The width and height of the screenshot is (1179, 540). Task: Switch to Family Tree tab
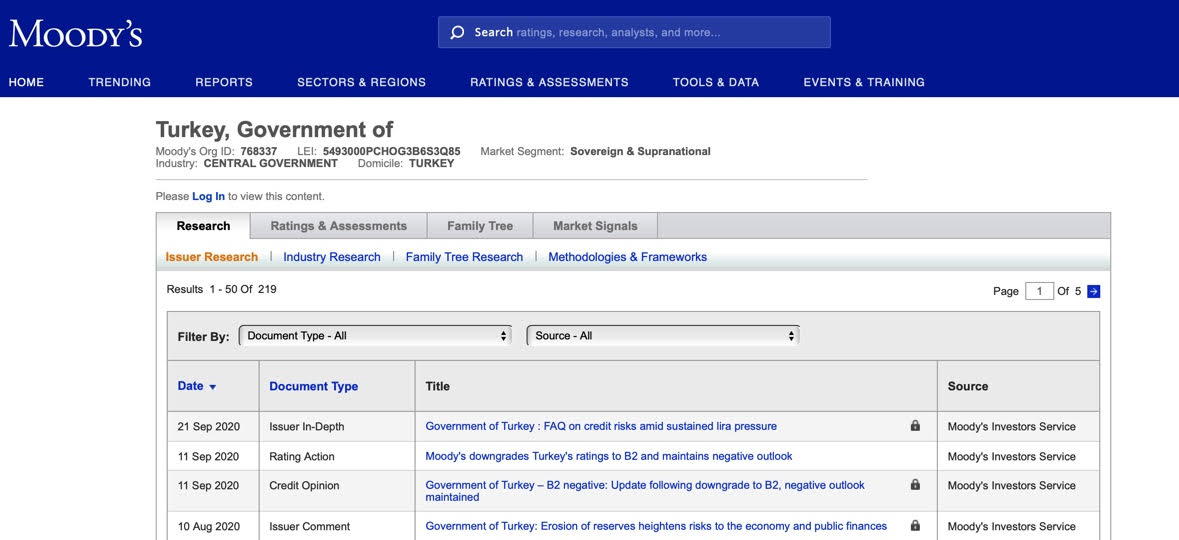pos(480,226)
